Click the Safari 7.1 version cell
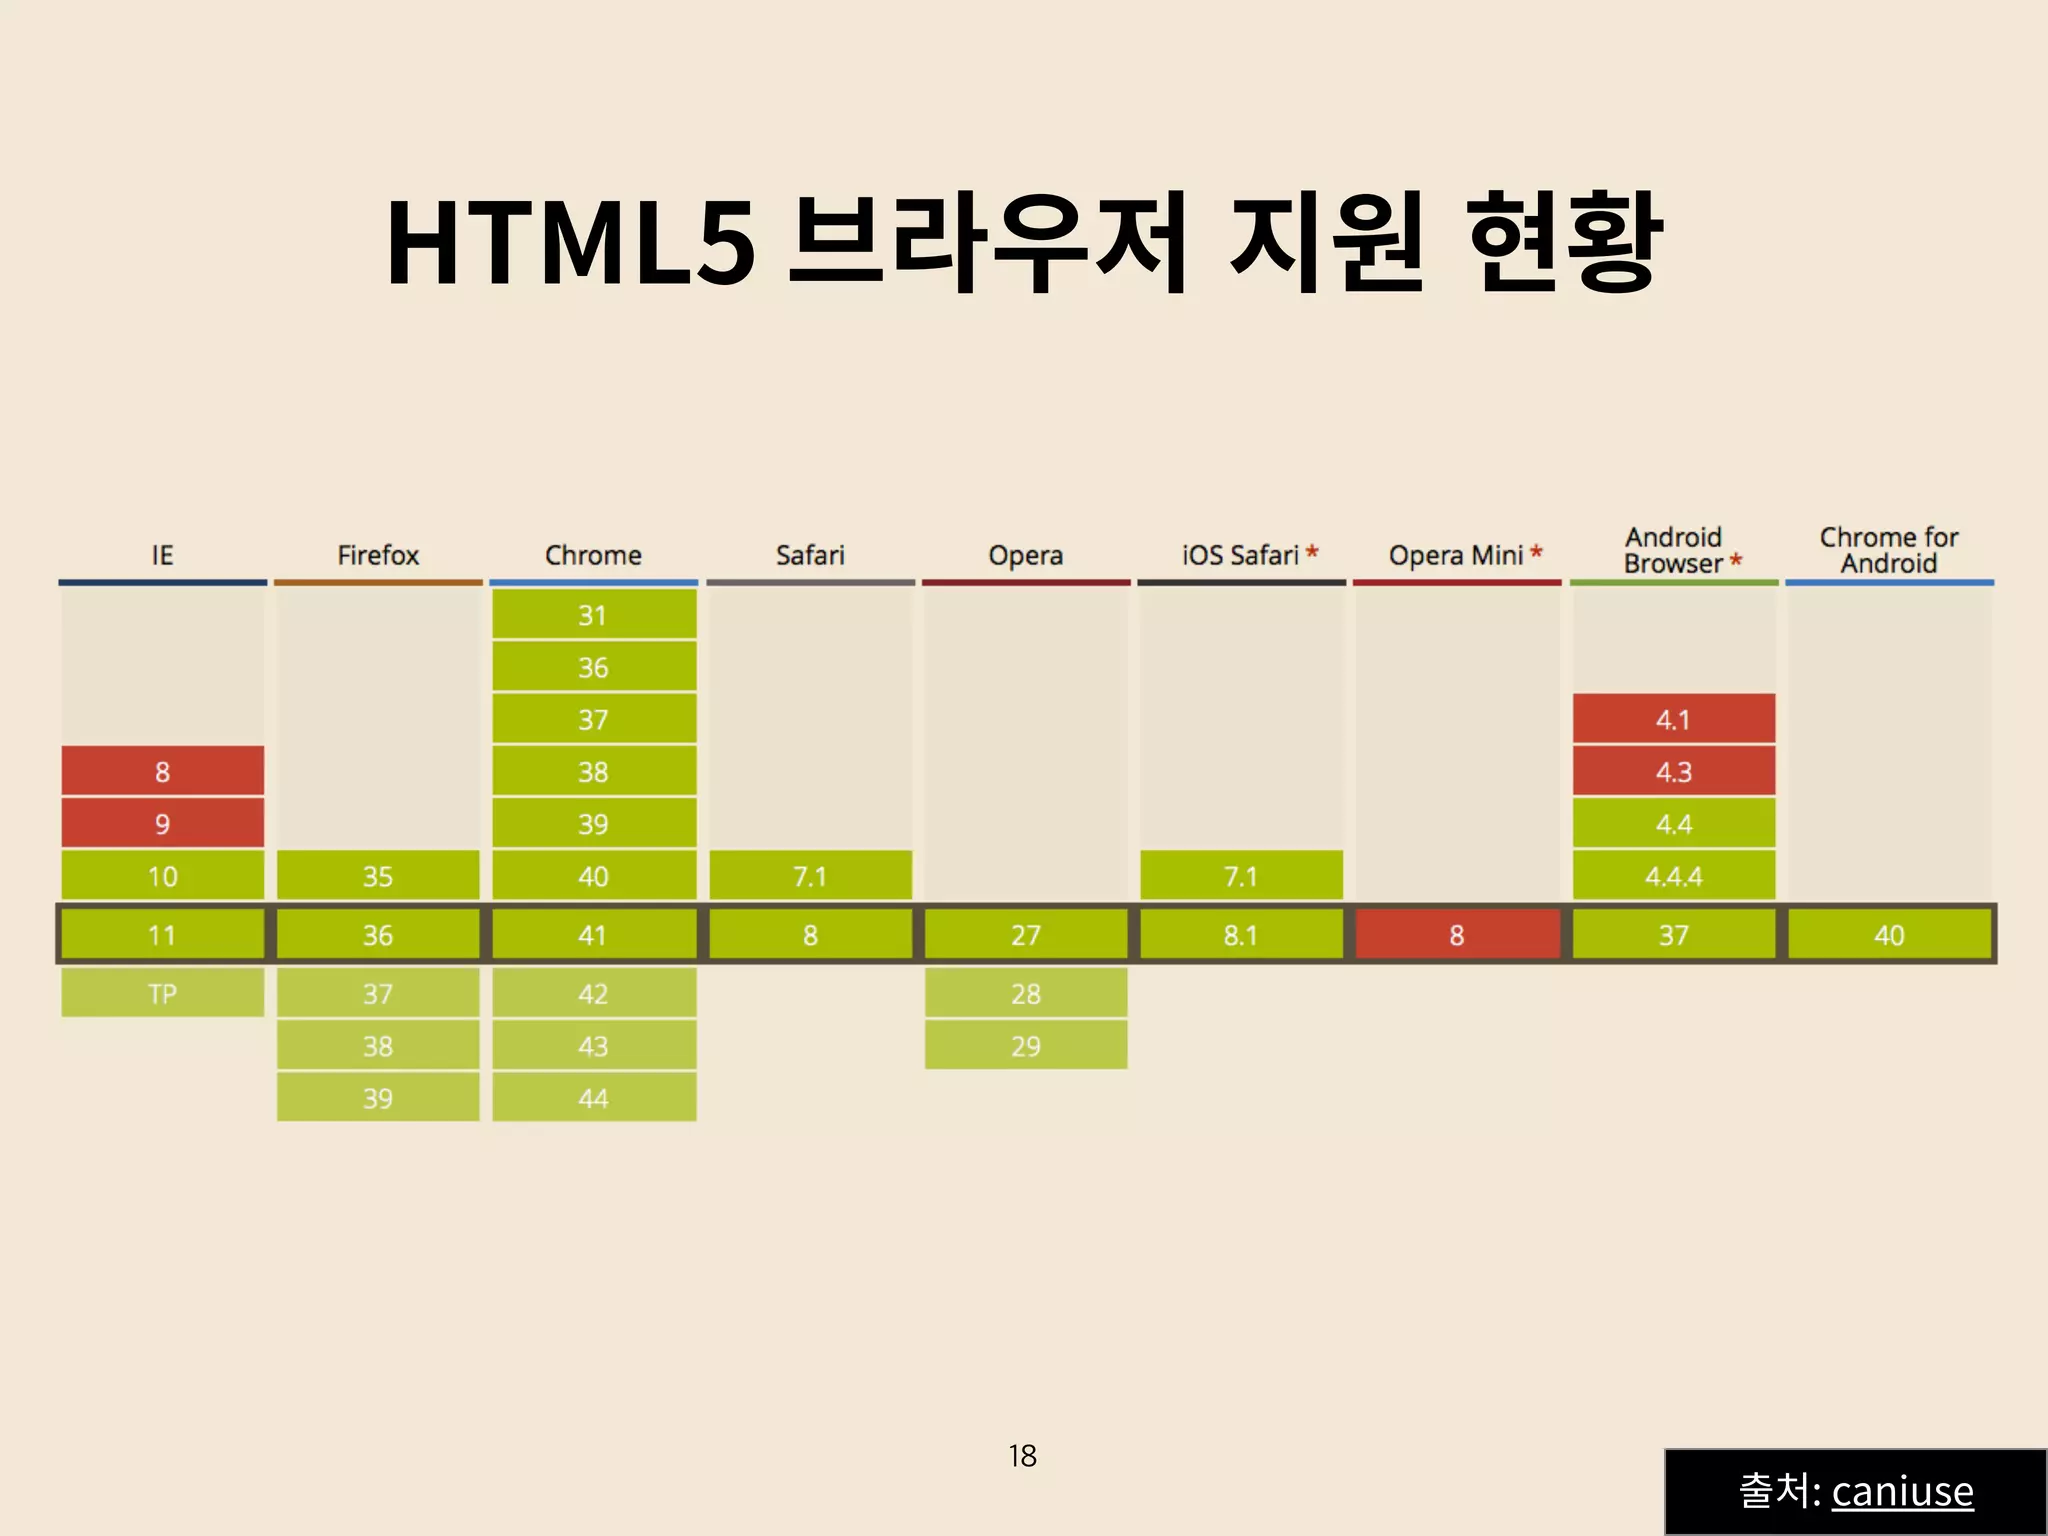Image resolution: width=2048 pixels, height=1536 pixels. click(x=810, y=876)
